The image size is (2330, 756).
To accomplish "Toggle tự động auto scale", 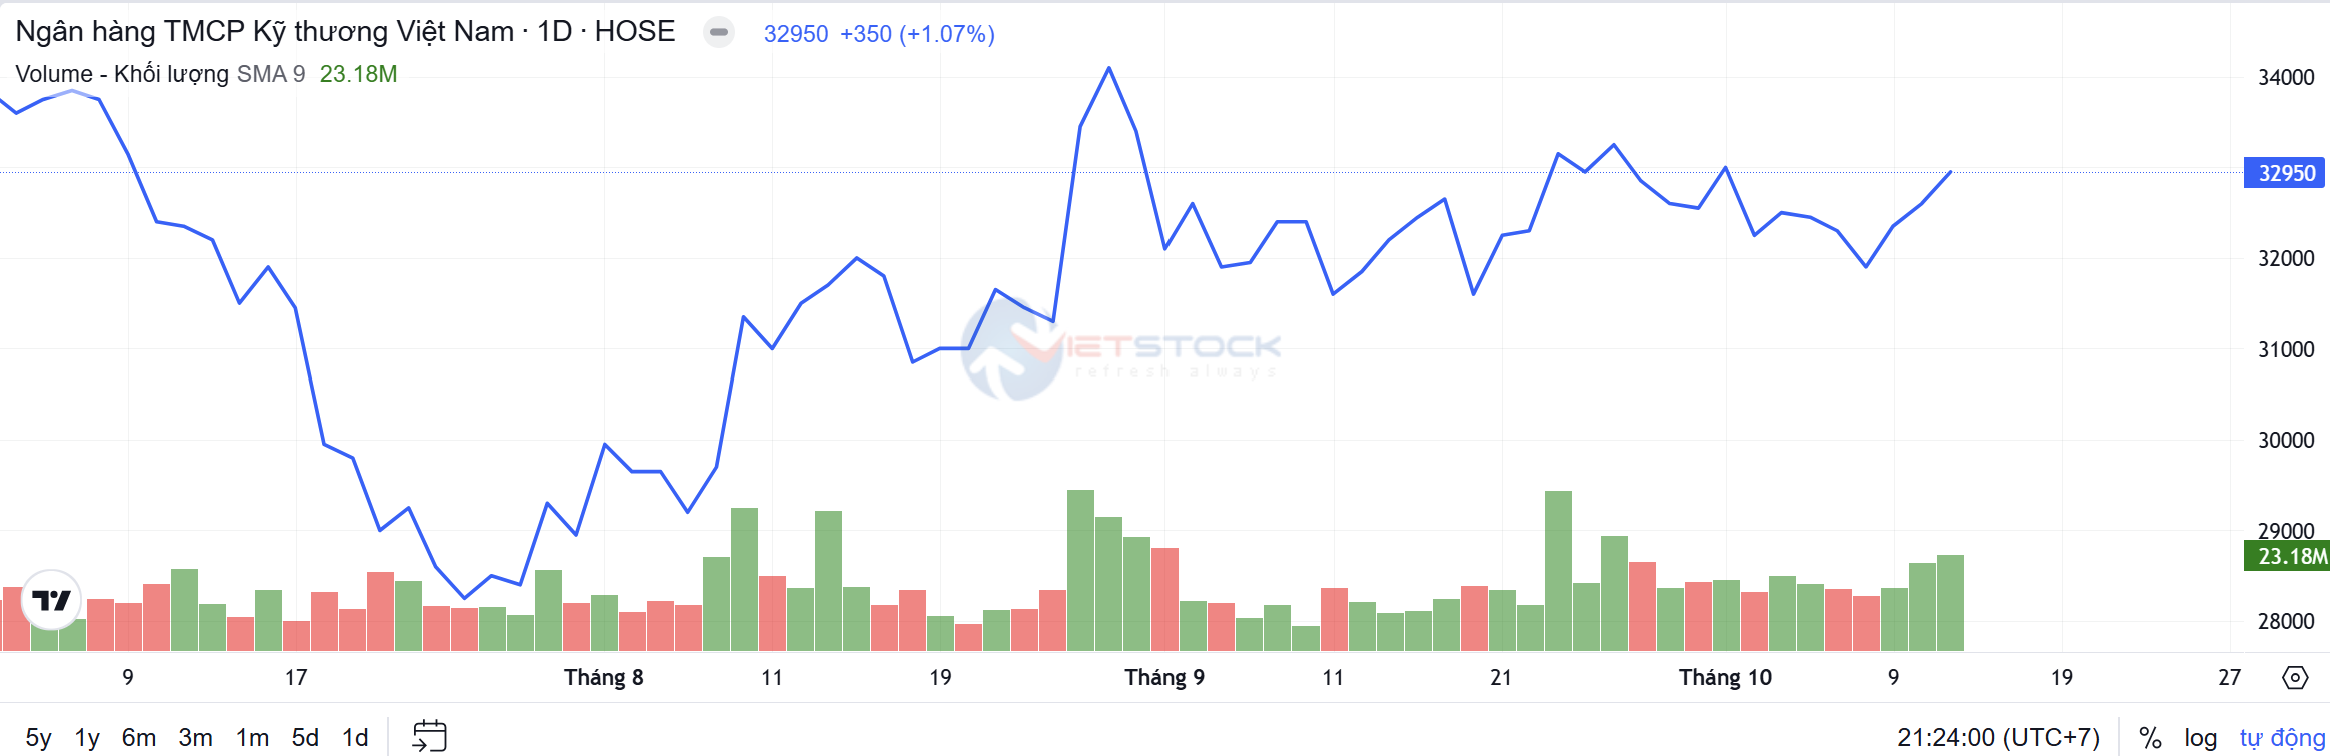I will point(2282,738).
